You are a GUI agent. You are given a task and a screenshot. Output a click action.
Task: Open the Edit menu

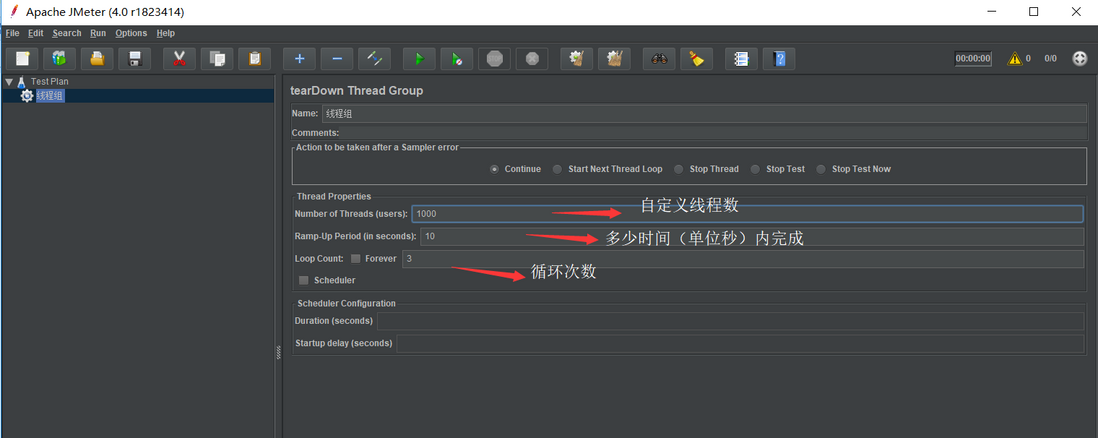(36, 33)
